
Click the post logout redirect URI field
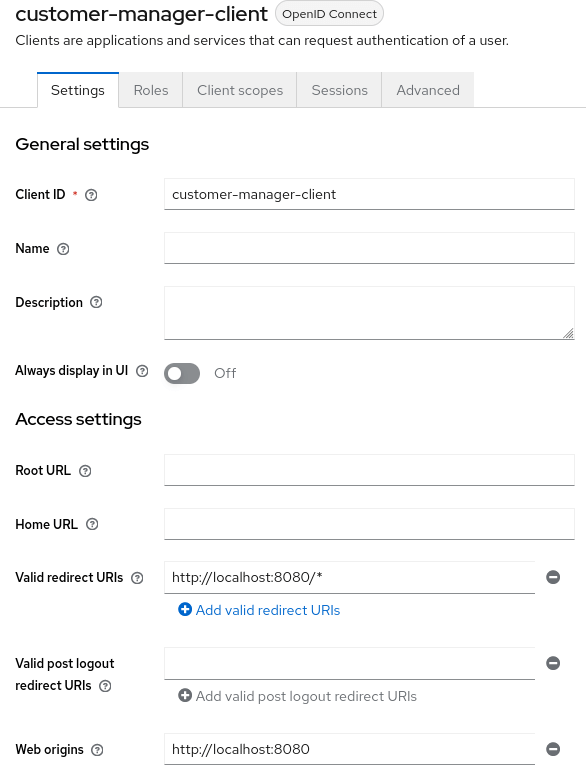click(349, 664)
